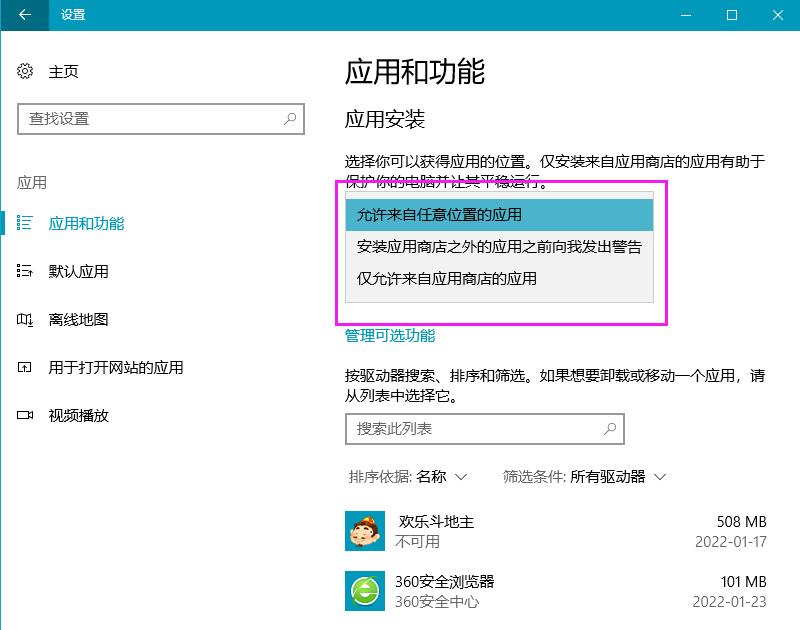
Task: Click the 搜索此列表 search box
Action: point(485,429)
